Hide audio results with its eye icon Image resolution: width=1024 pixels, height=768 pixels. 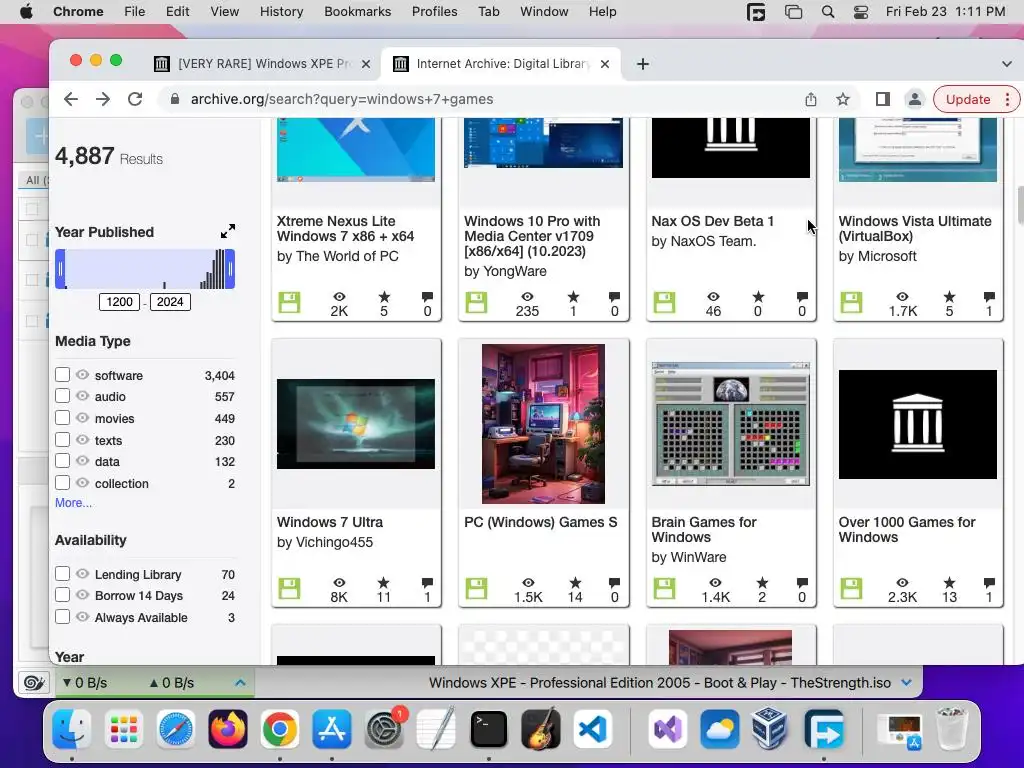(x=82, y=396)
